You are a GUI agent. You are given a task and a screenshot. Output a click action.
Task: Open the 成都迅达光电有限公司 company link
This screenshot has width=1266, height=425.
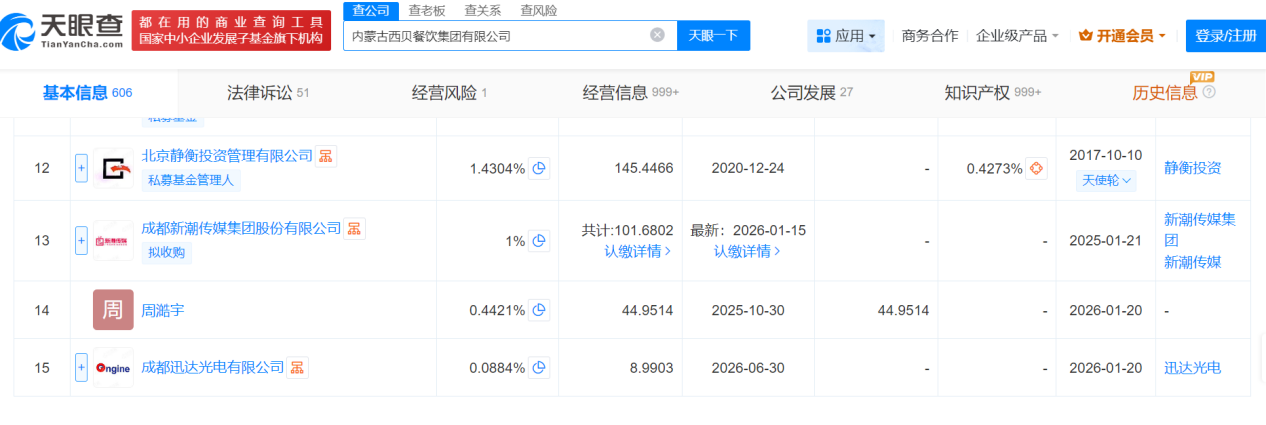[213, 368]
